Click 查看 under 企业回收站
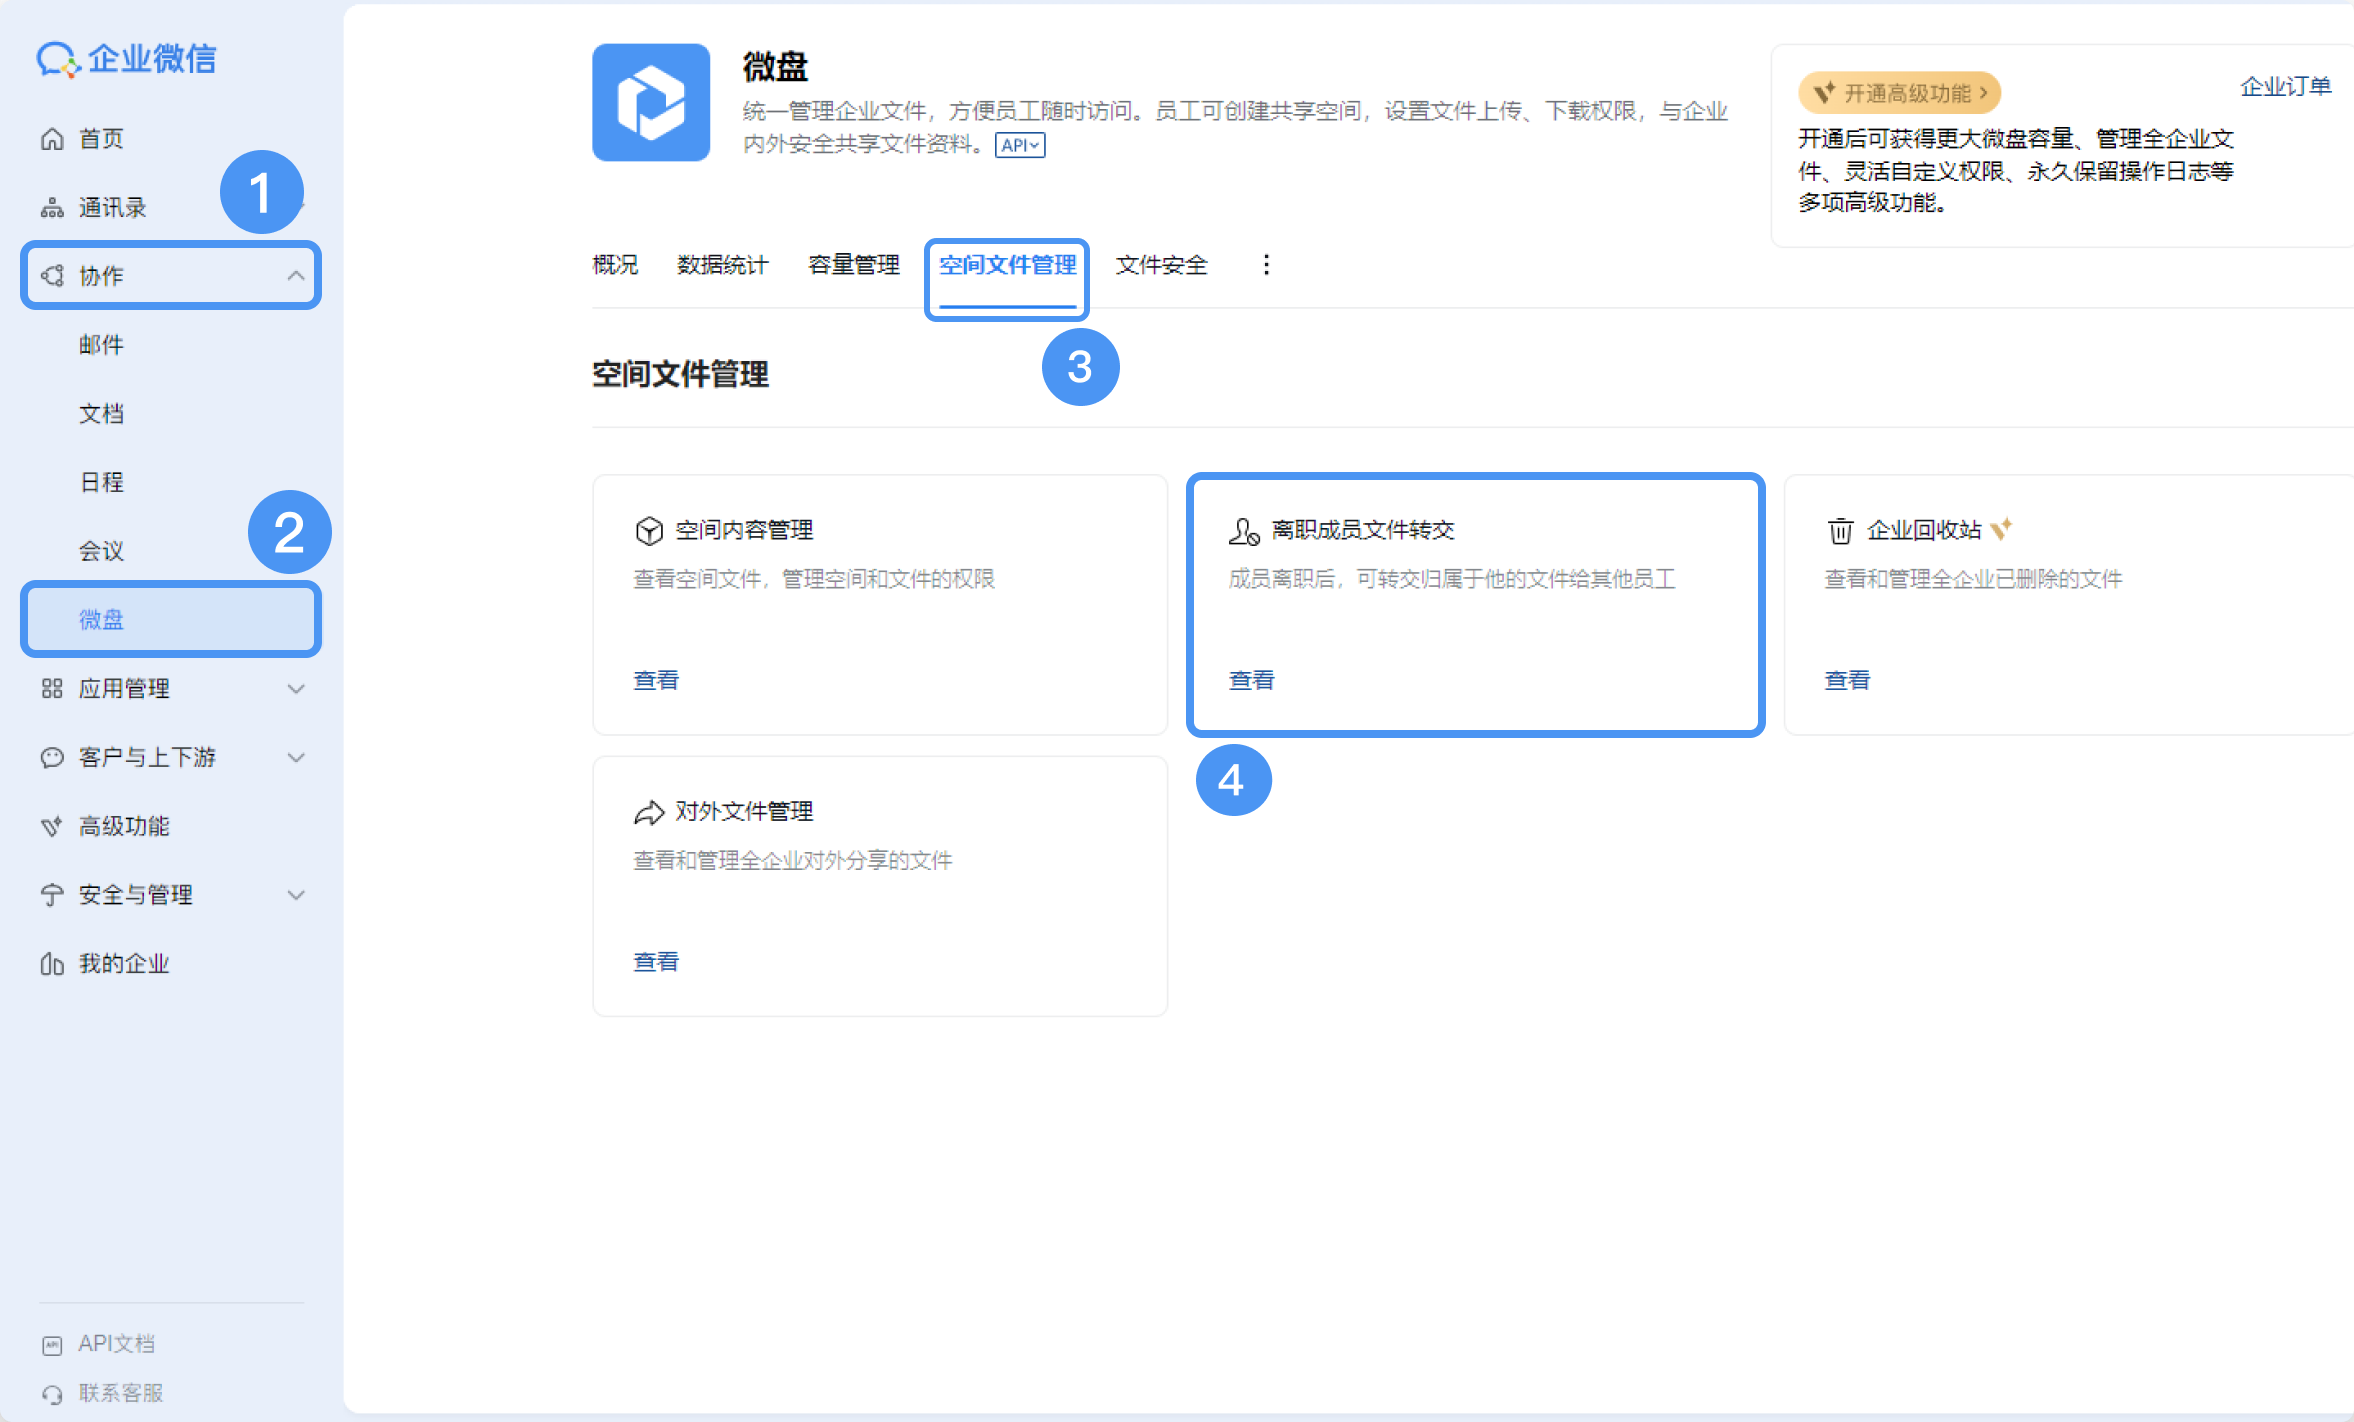Screen dimensions: 2354x1422 tap(1847, 681)
